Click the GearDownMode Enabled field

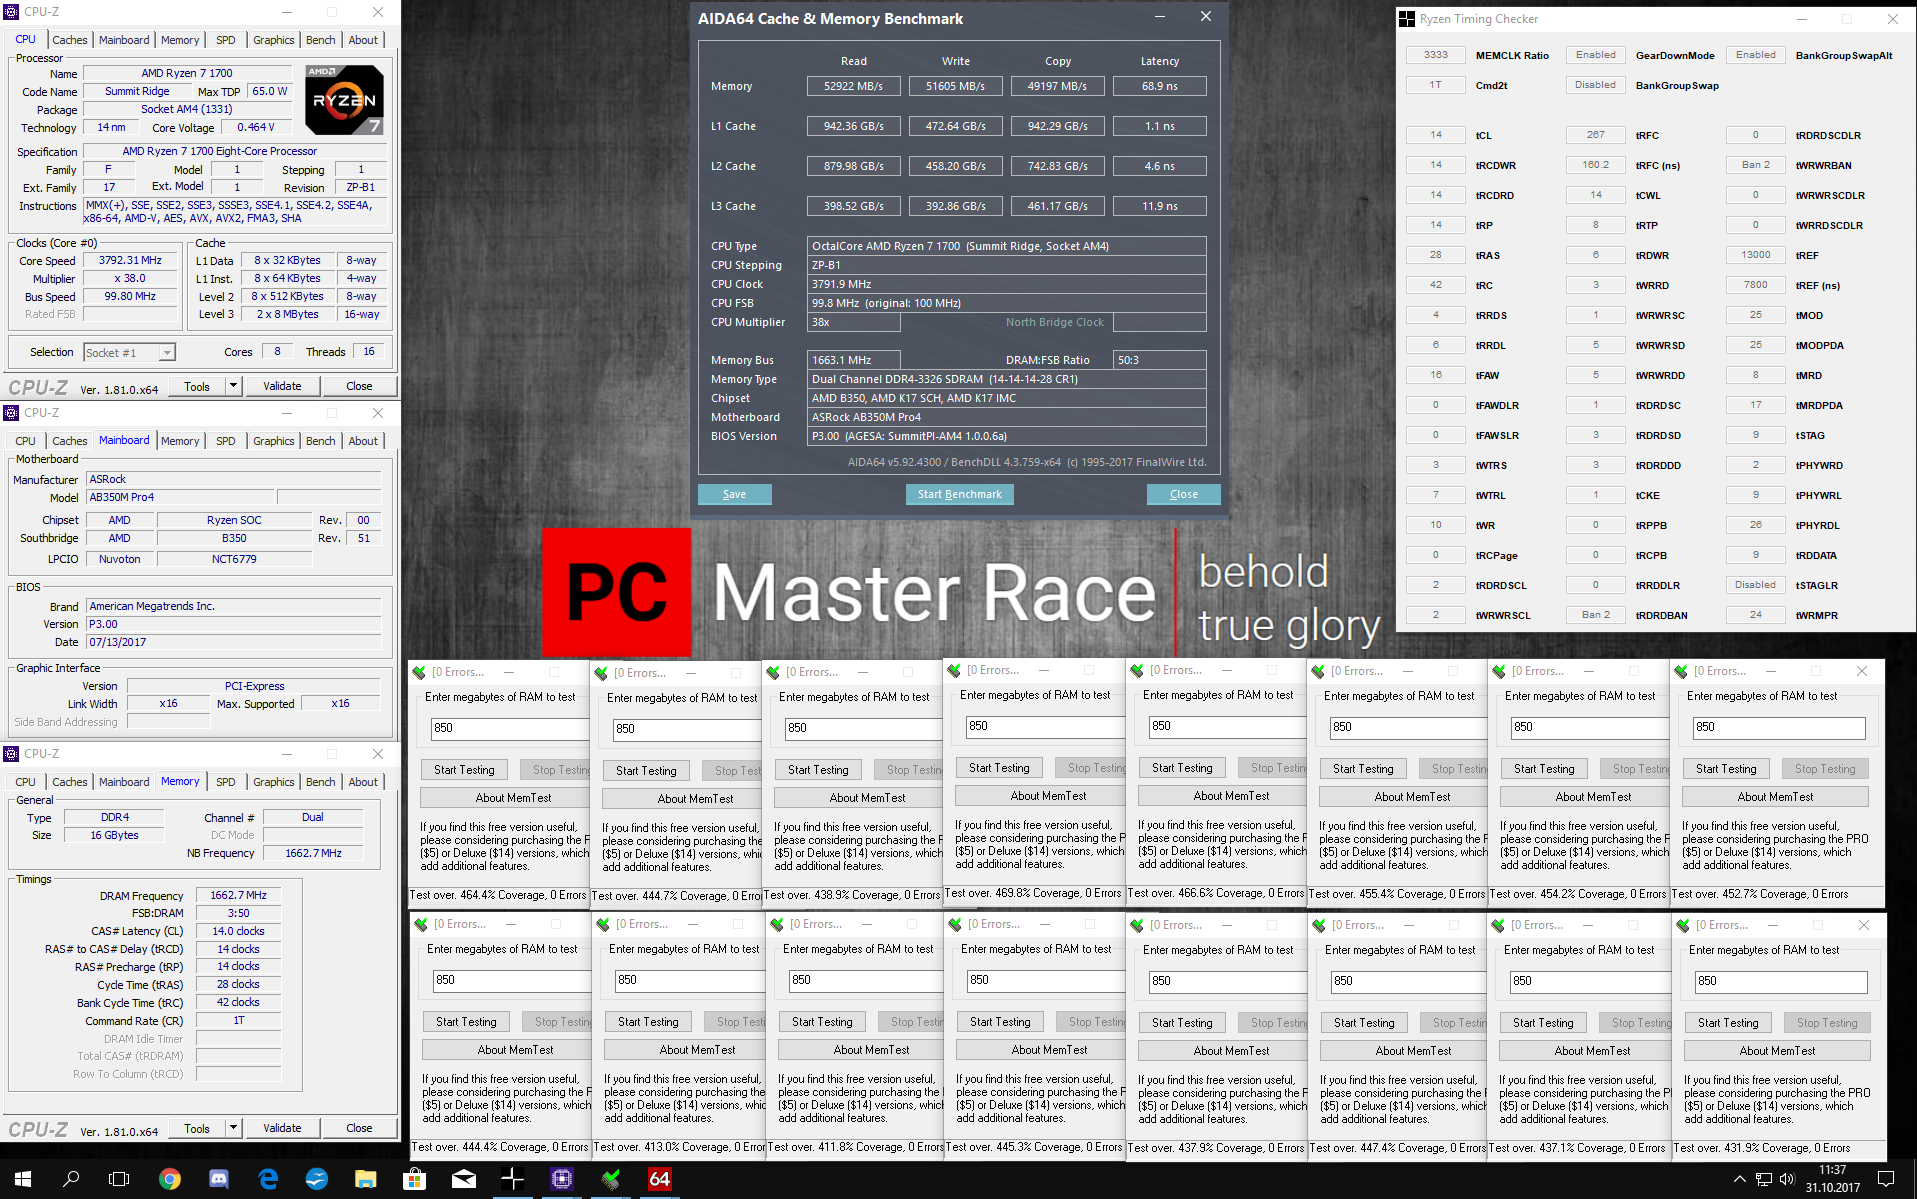coord(1595,55)
